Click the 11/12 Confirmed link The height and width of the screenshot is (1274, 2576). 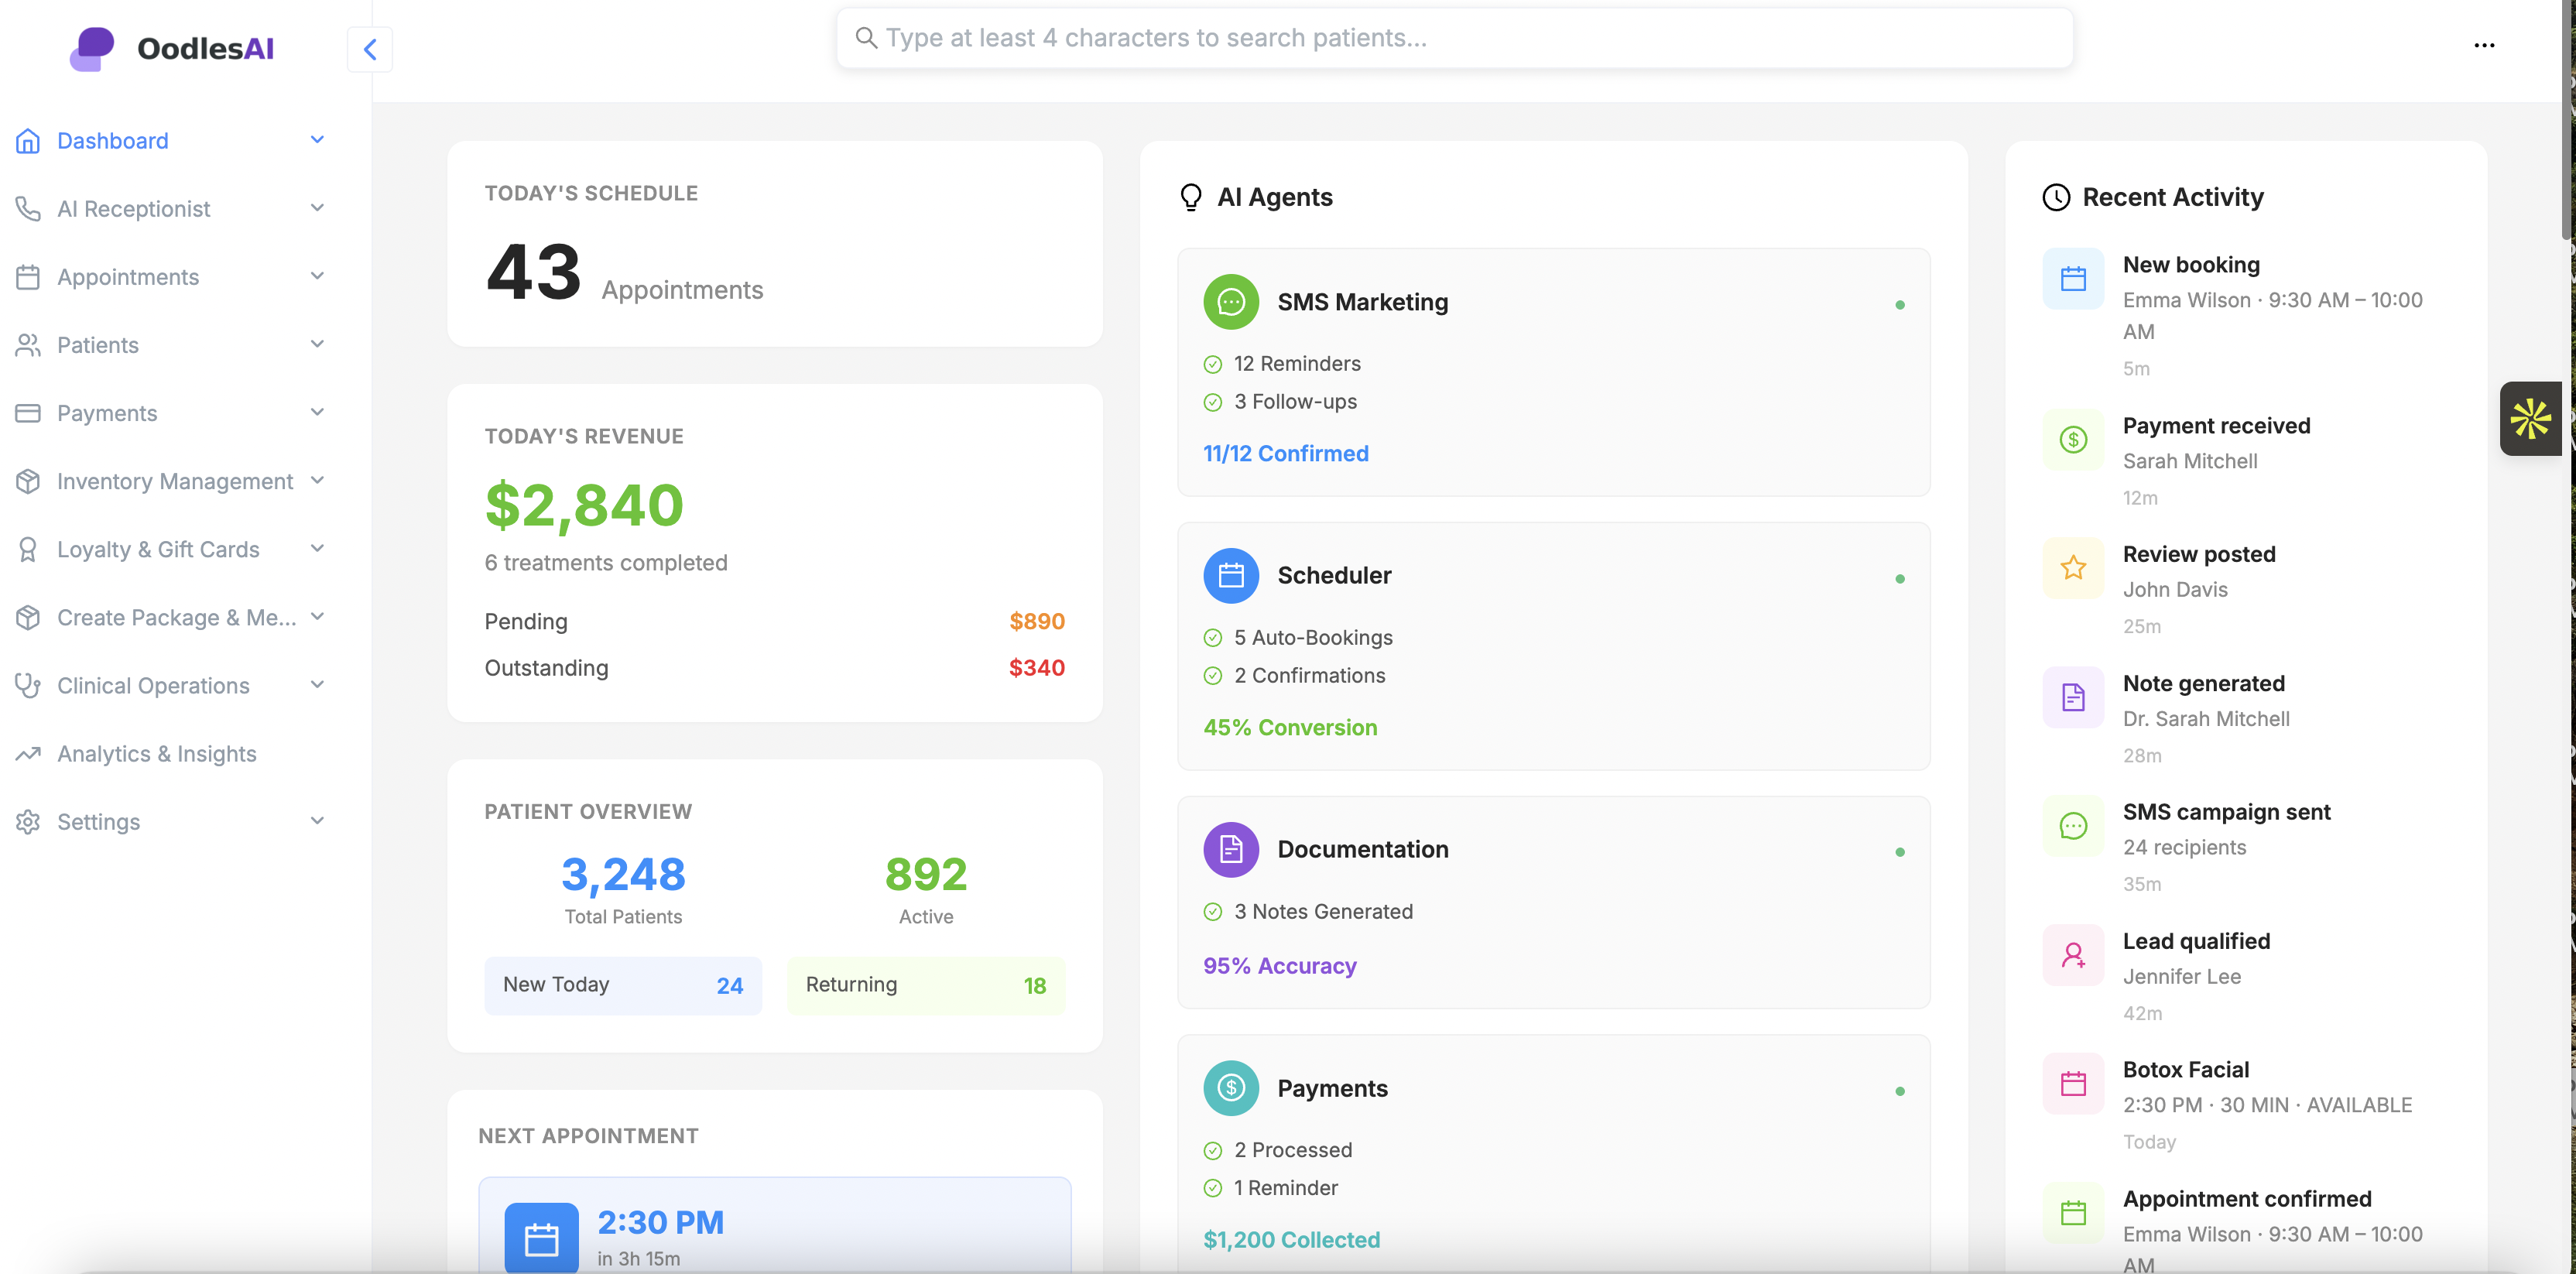coord(1286,454)
